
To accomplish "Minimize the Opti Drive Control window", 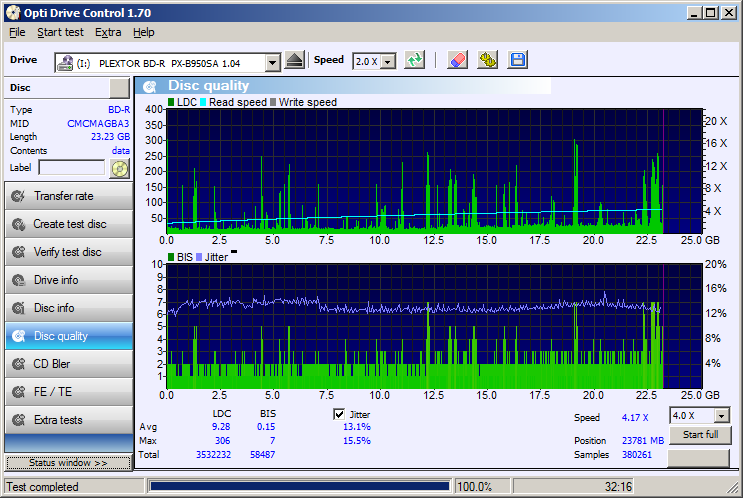I will pyautogui.click(x=695, y=13).
